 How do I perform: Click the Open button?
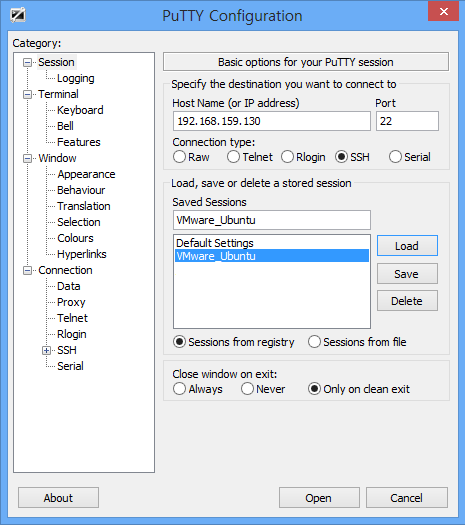pyautogui.click(x=319, y=498)
